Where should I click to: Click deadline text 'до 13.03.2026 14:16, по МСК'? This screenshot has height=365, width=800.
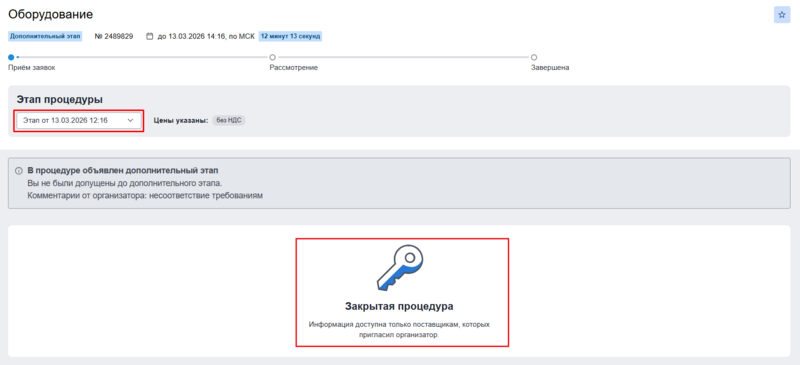(x=206, y=36)
